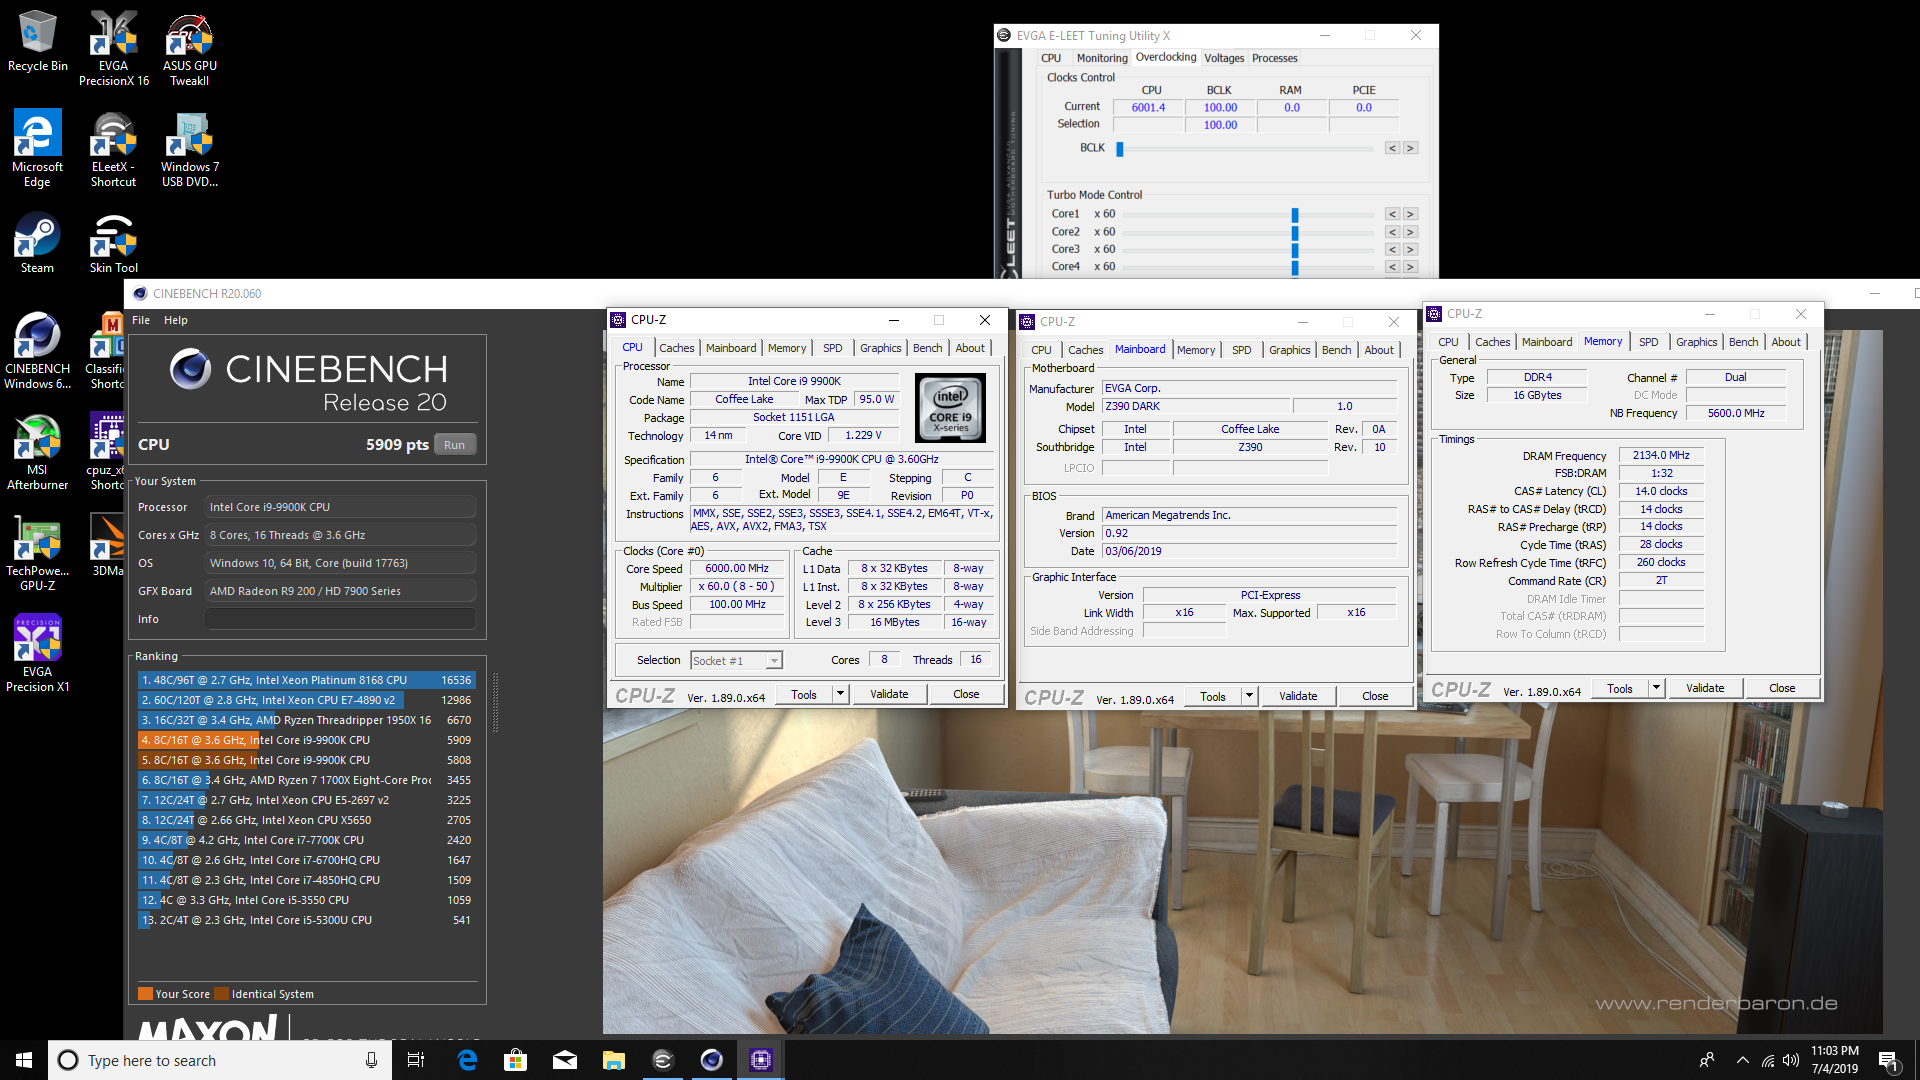Open Bench tab in Mainboard CPU-Z
Screen dimensions: 1920x1080
[x=1336, y=350]
